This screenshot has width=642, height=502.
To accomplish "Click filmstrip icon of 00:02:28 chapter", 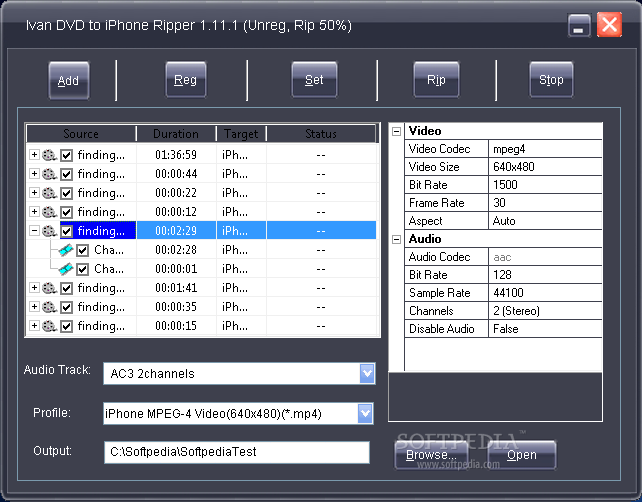I will point(66,250).
